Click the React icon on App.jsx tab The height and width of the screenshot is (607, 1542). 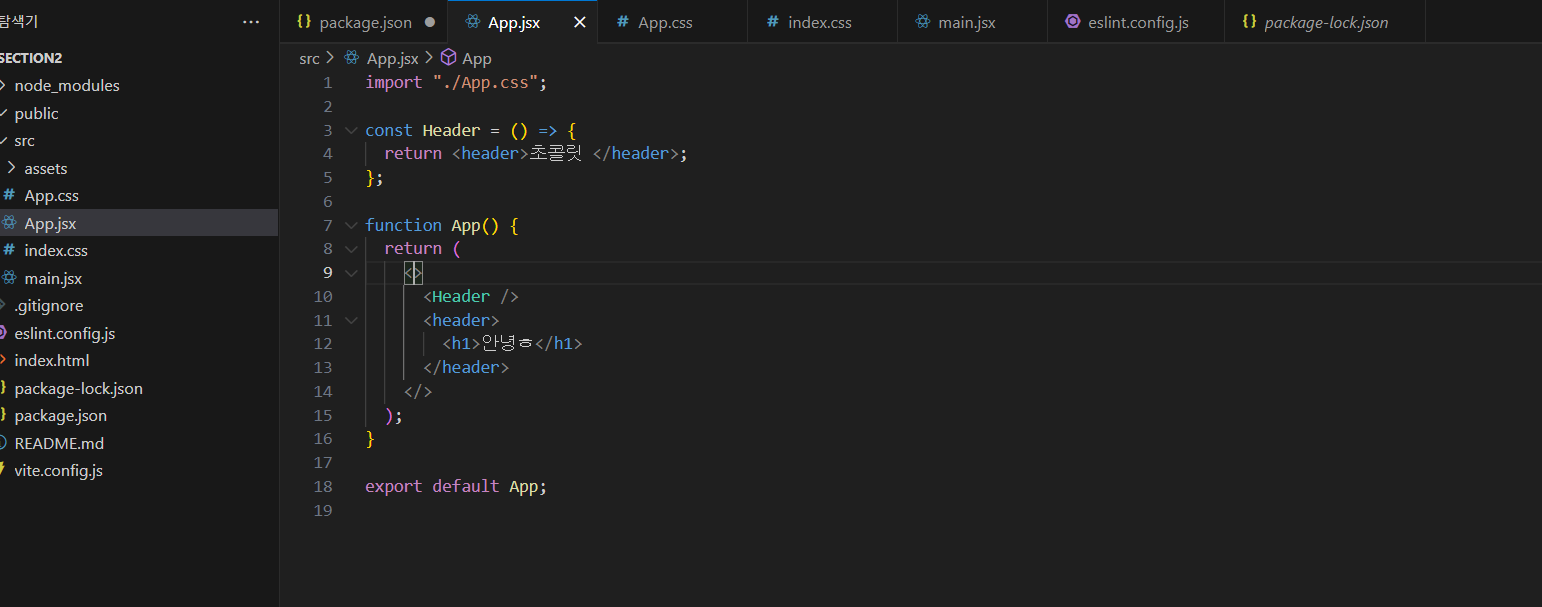coord(473,22)
